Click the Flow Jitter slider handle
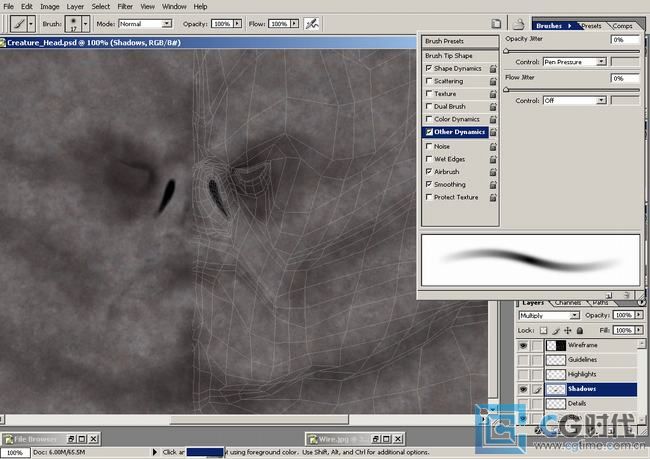The height and width of the screenshot is (459, 650). point(506,90)
